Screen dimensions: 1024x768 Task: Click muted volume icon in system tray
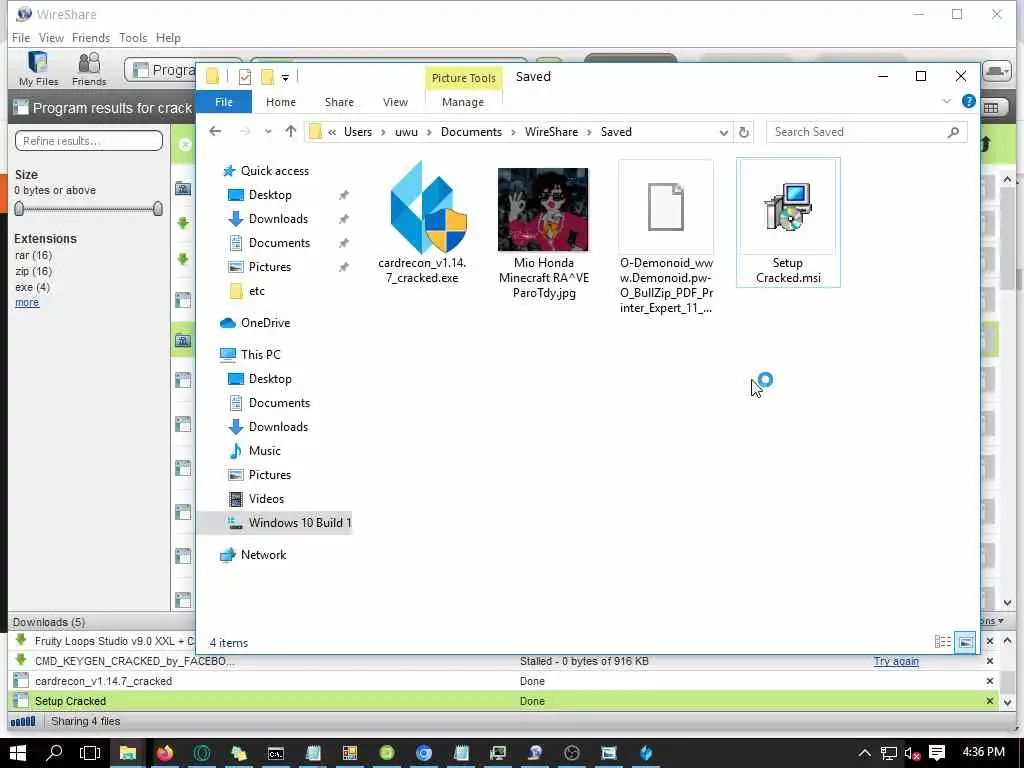click(x=912, y=754)
